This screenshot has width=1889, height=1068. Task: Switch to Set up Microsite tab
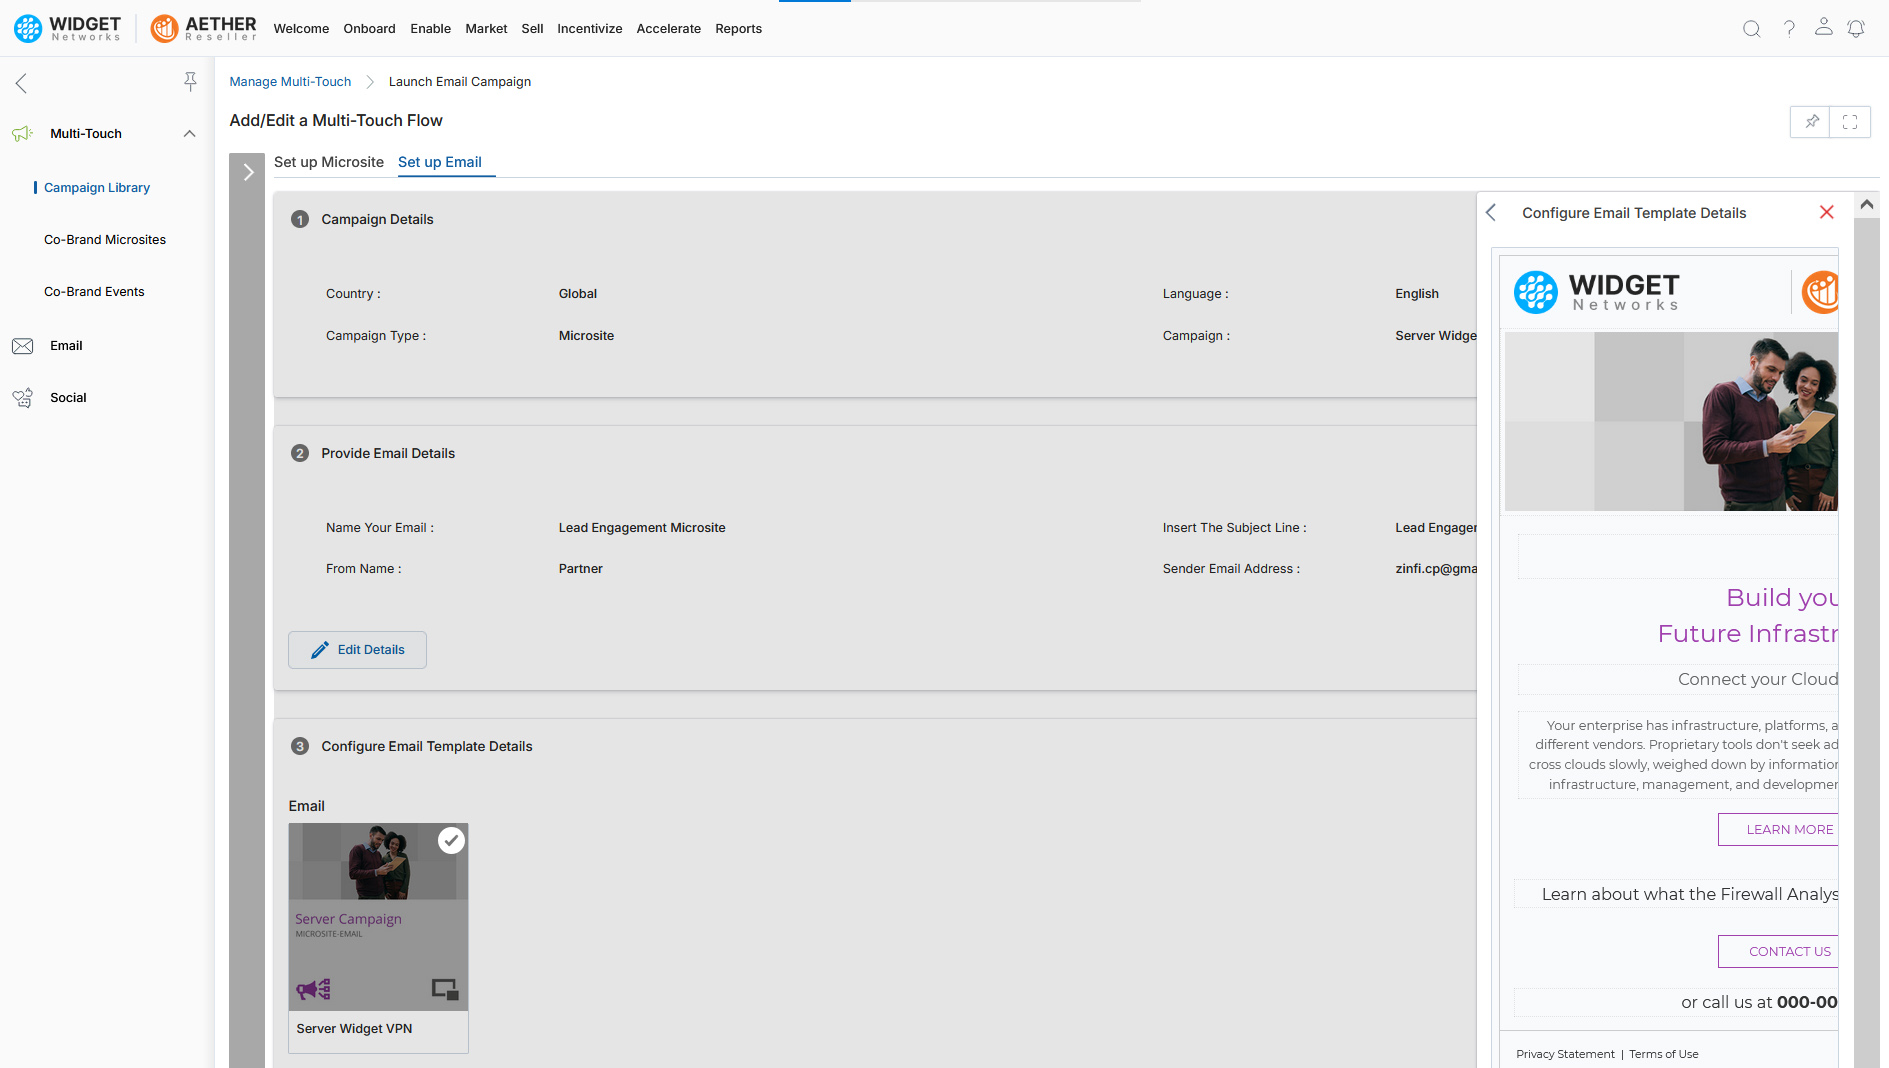[x=329, y=162]
